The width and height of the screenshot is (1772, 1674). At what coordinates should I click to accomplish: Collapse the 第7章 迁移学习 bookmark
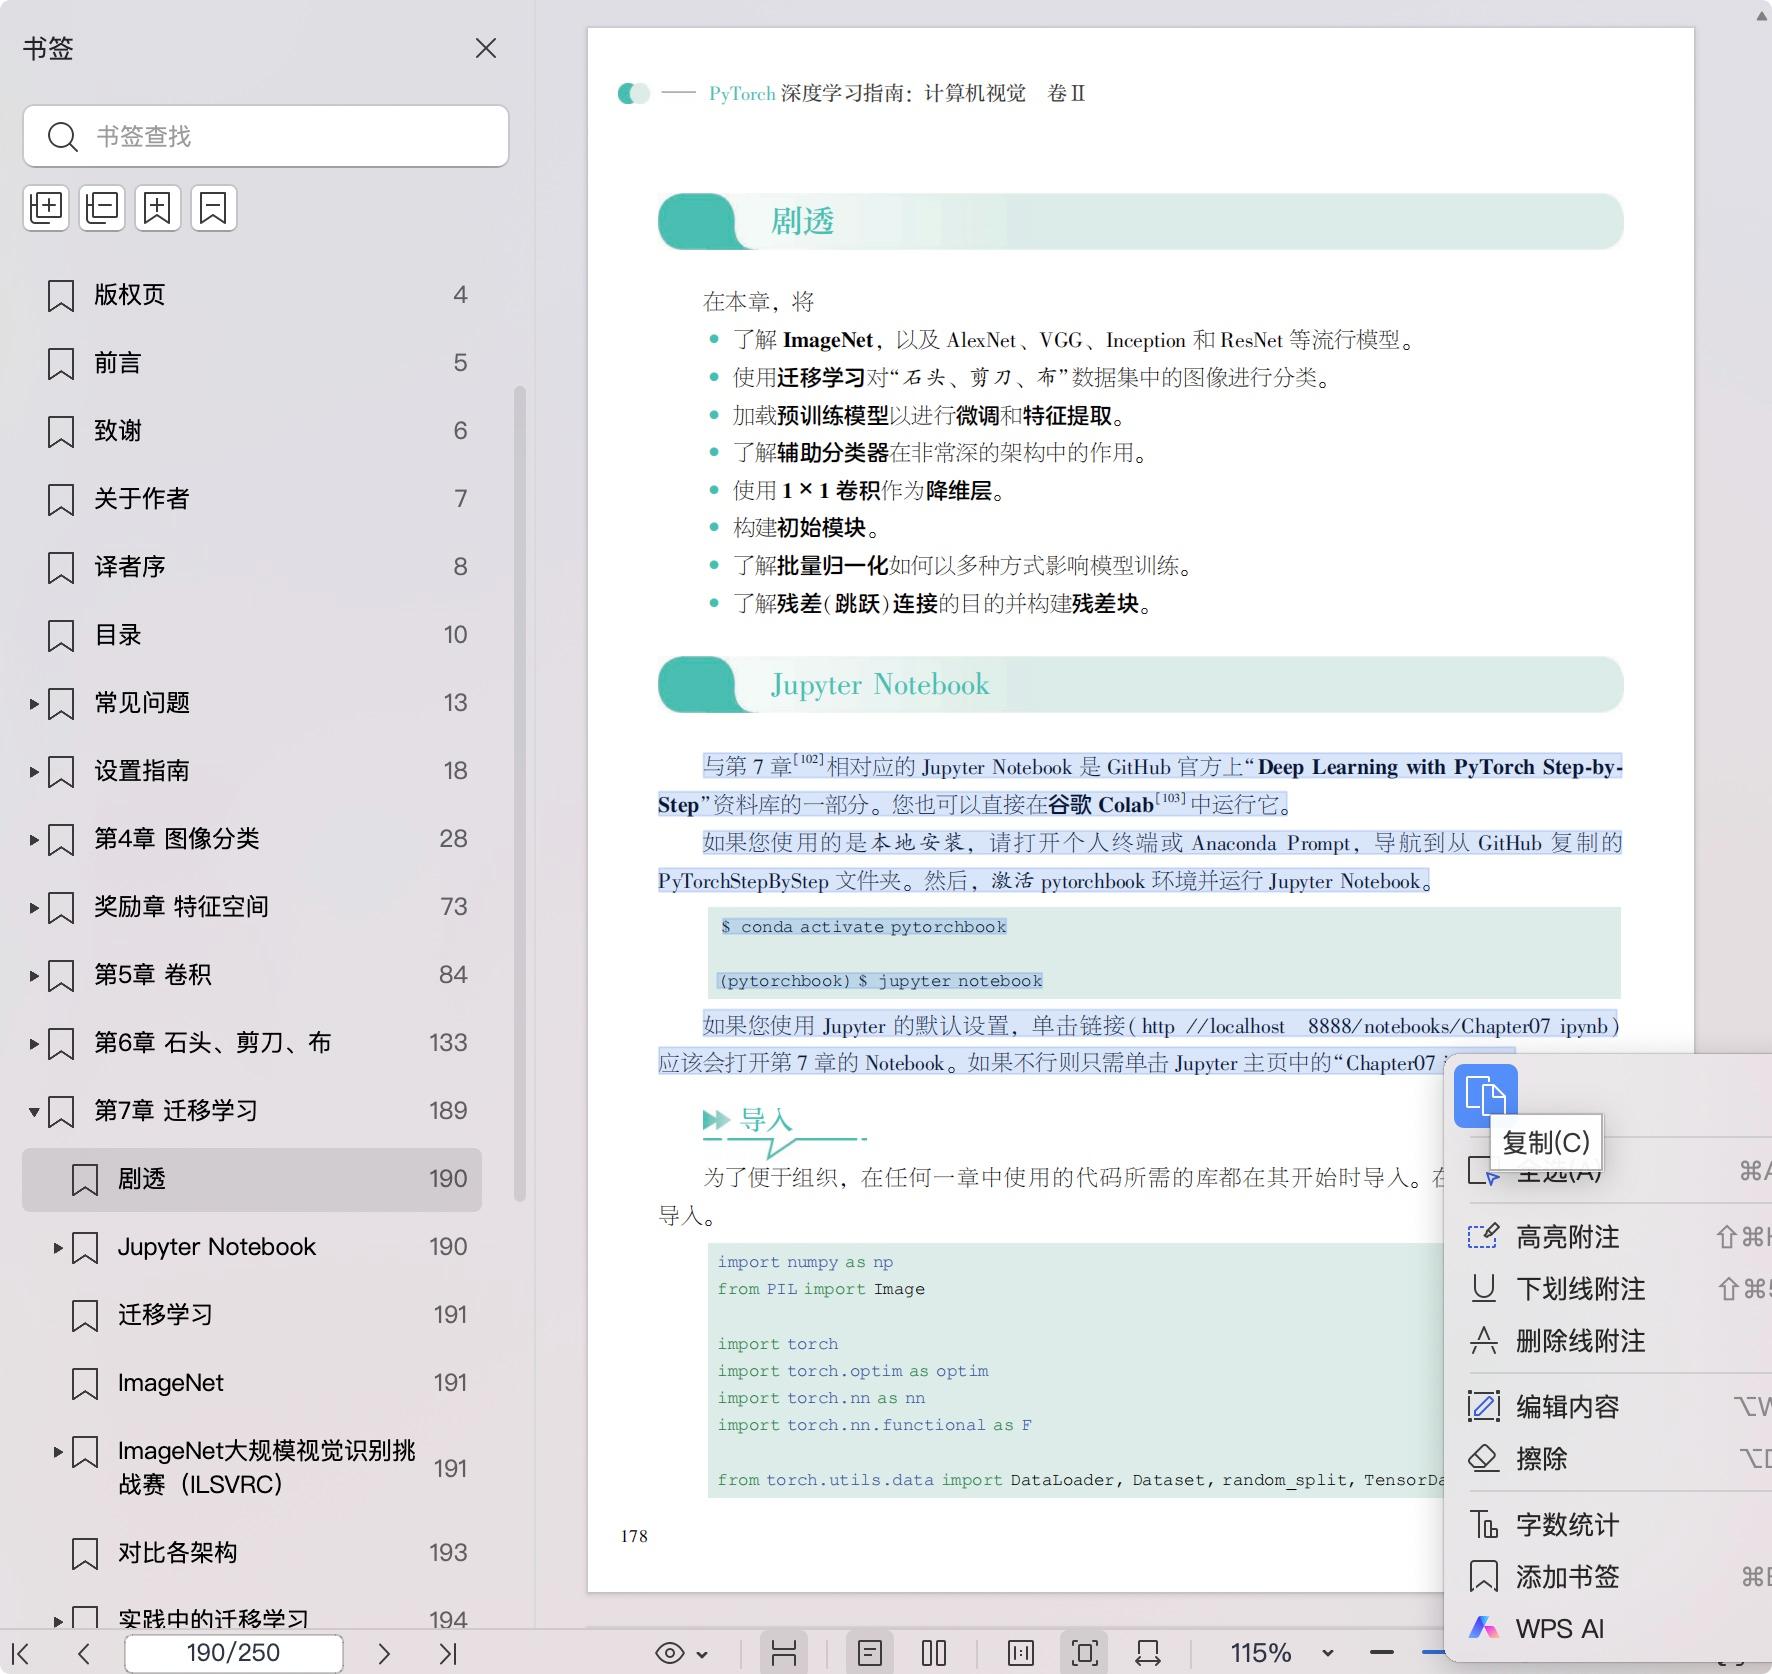click(34, 1111)
